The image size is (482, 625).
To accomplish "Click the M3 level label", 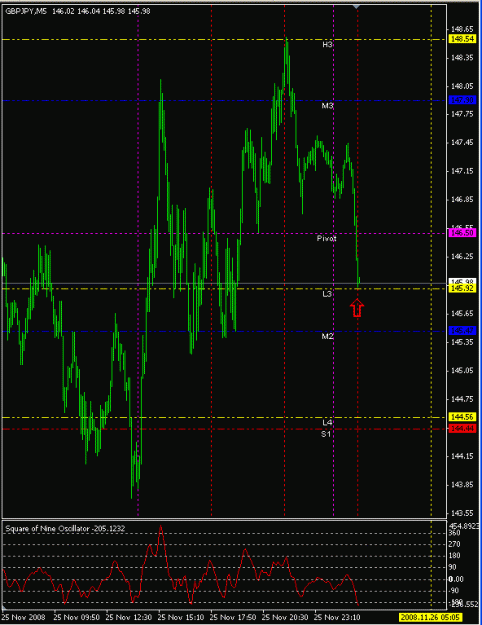I will pyautogui.click(x=327, y=106).
